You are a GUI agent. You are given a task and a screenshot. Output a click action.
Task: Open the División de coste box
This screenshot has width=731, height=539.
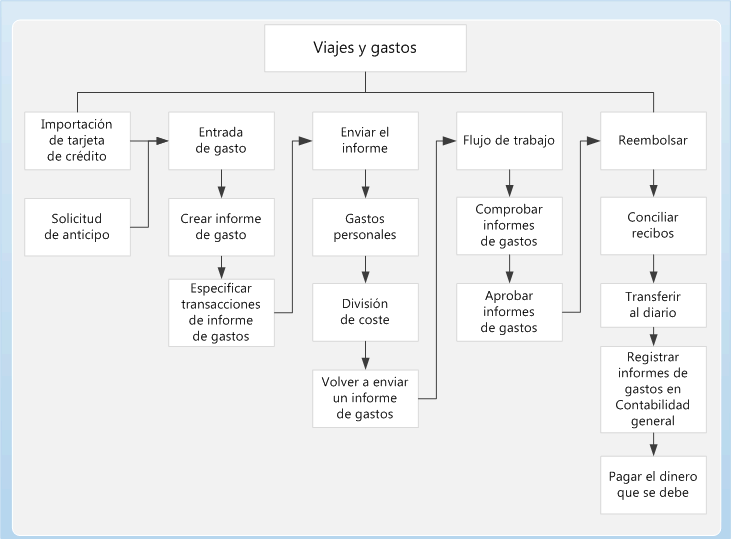click(x=364, y=312)
